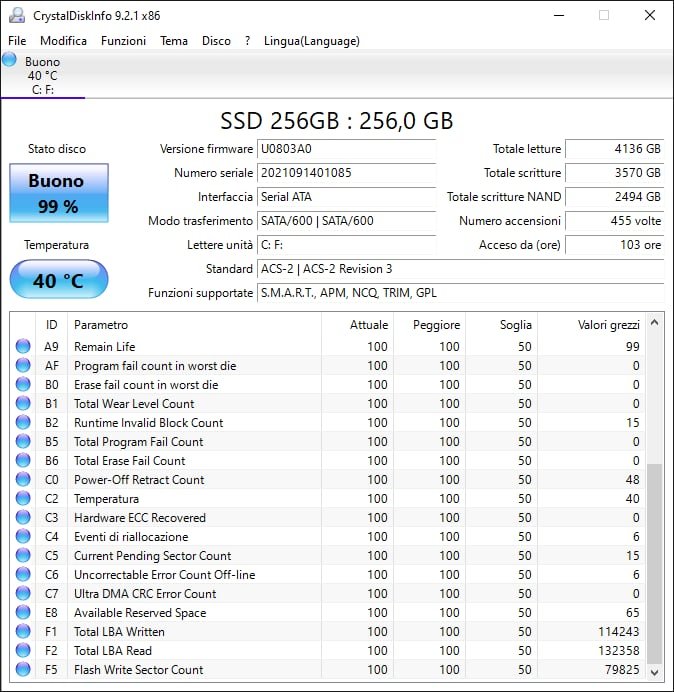Click the status orb for Power-Off Retract Count
This screenshot has width=674, height=692.
[x=23, y=479]
